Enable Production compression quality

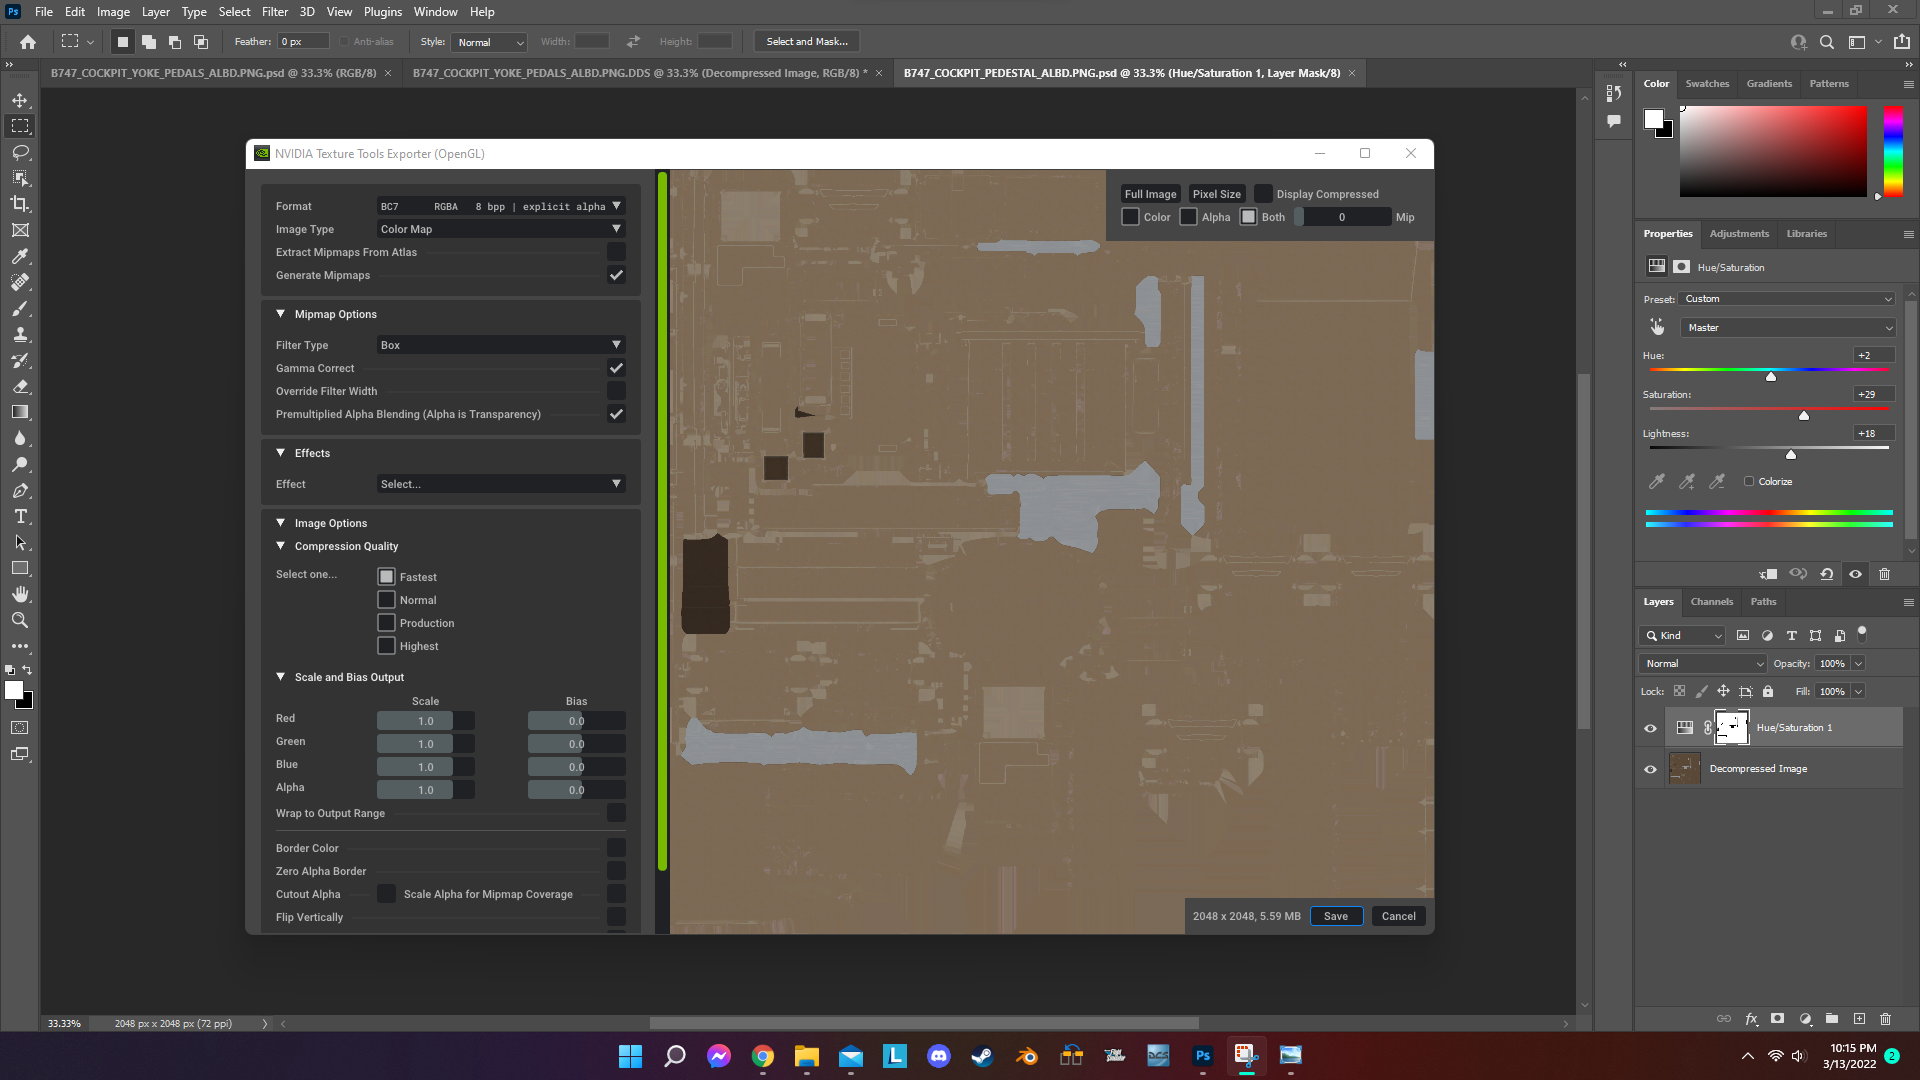click(386, 622)
